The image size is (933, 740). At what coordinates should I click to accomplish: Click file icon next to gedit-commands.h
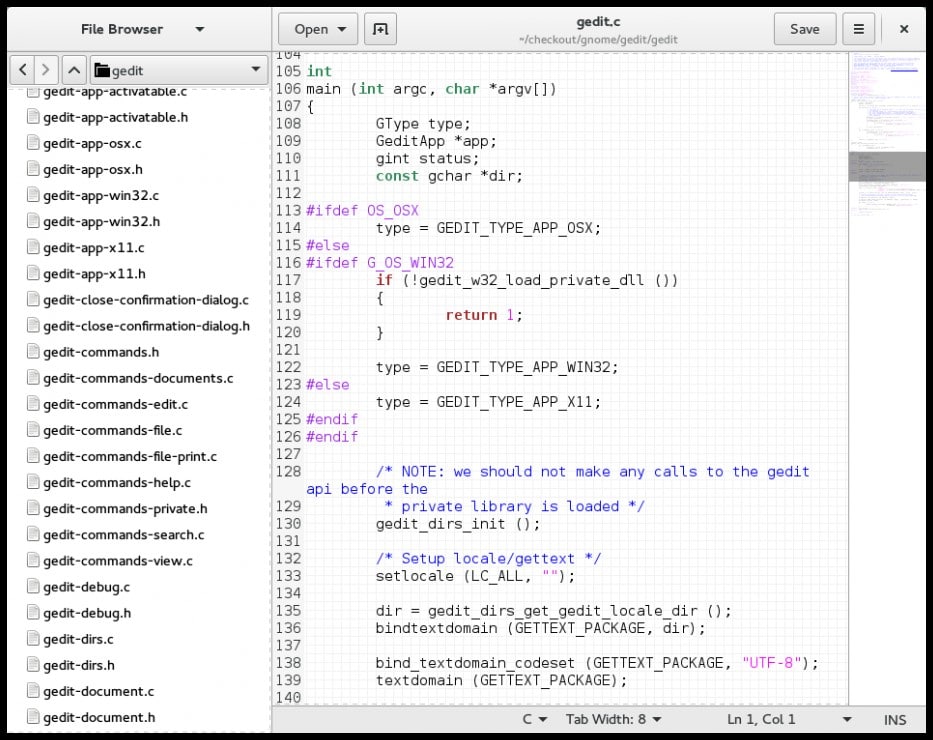[33, 352]
